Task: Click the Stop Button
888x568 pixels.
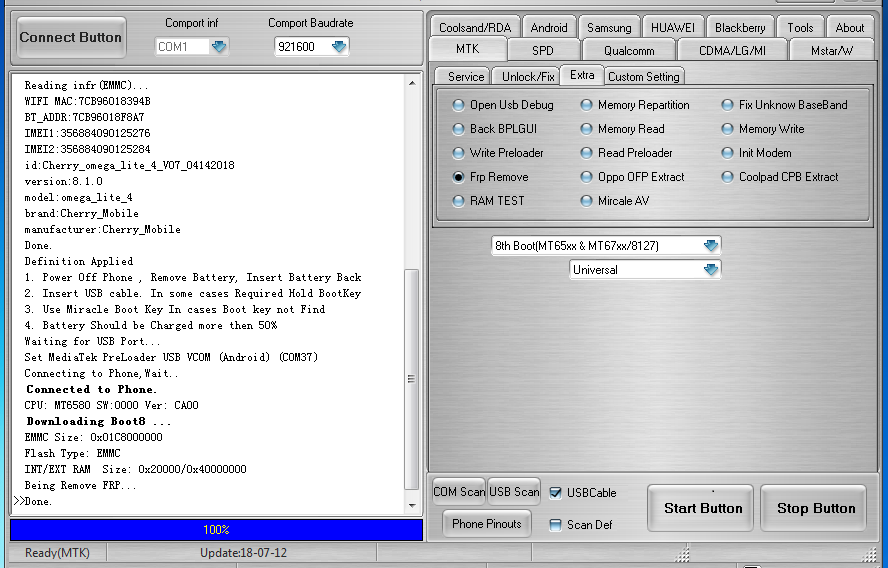Action: (814, 508)
